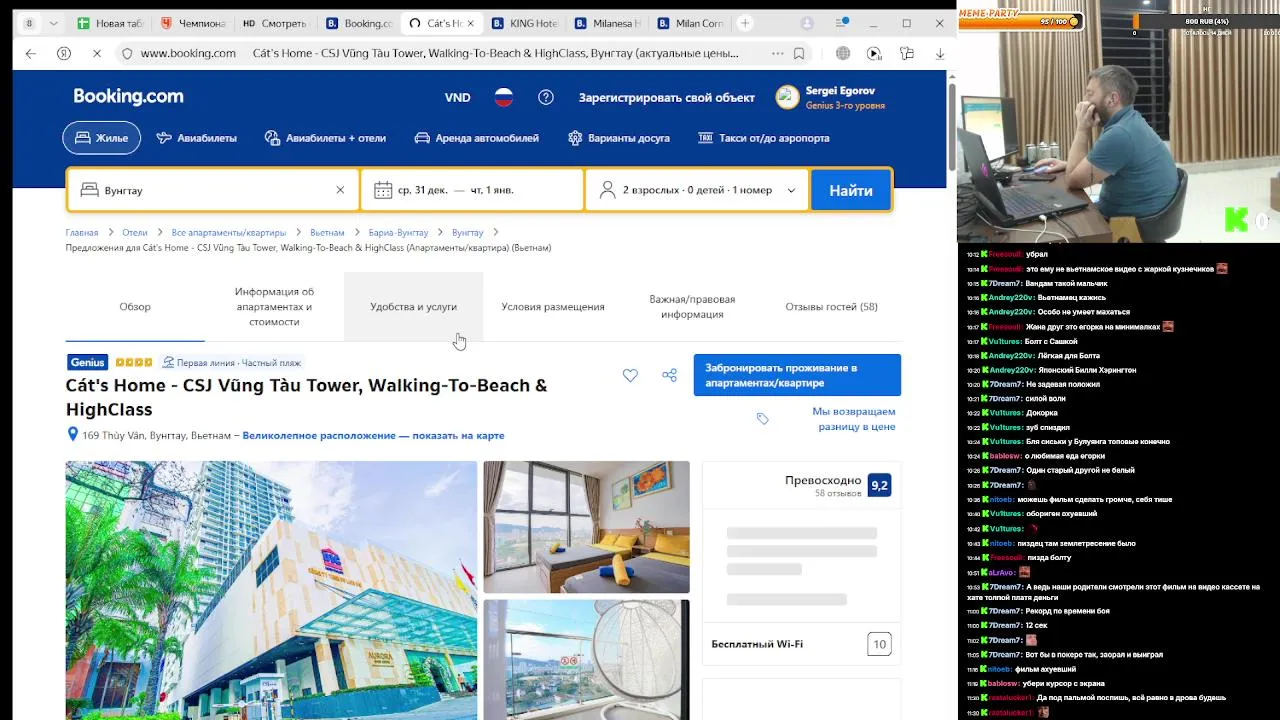Switch to the Milan Corn browser tab

(x=690, y=23)
